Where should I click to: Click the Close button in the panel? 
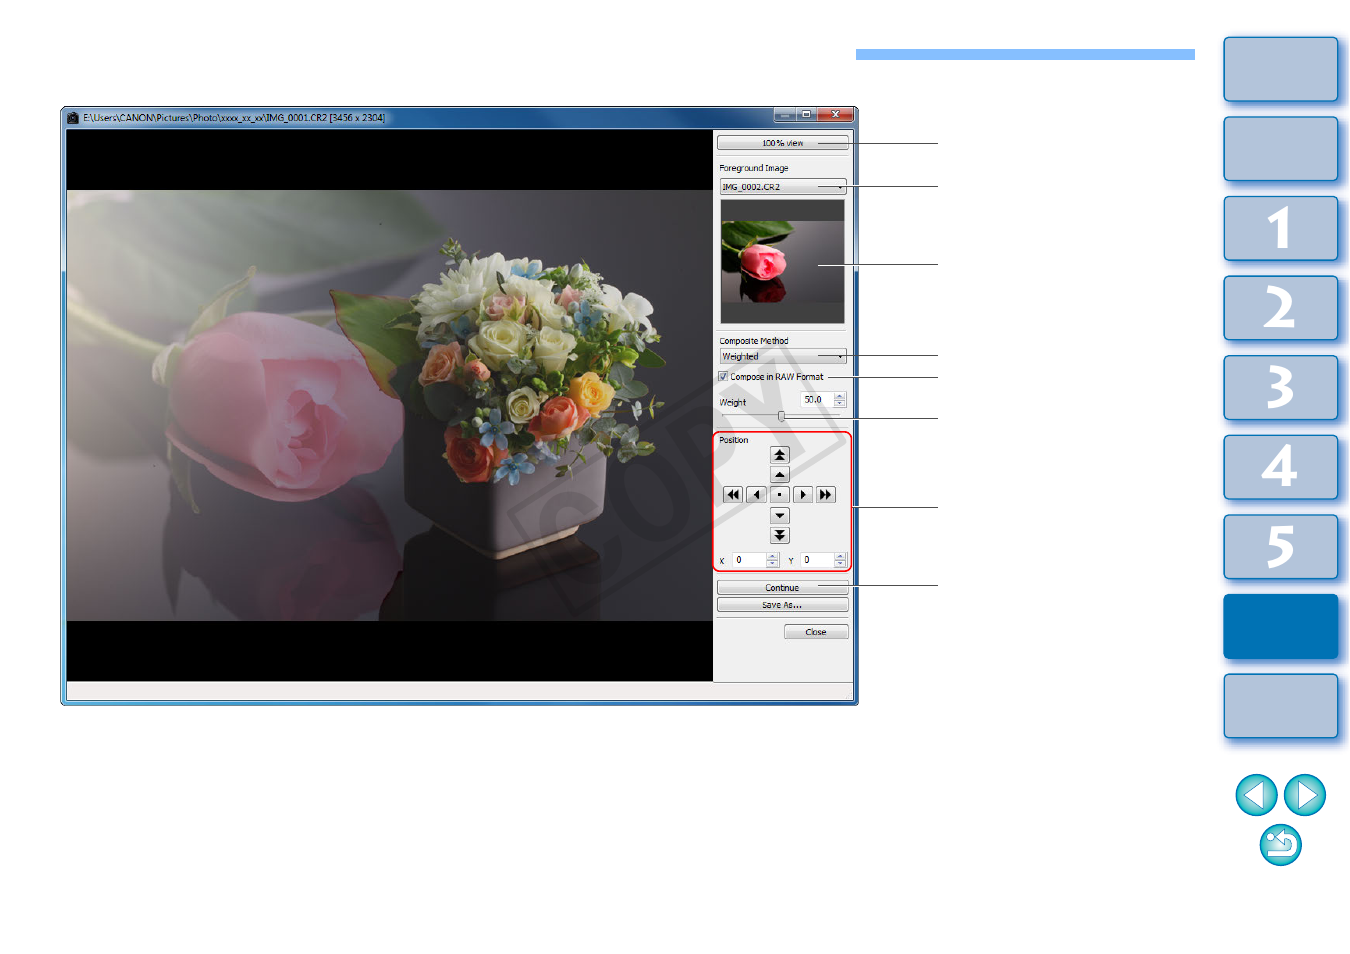[x=816, y=632]
